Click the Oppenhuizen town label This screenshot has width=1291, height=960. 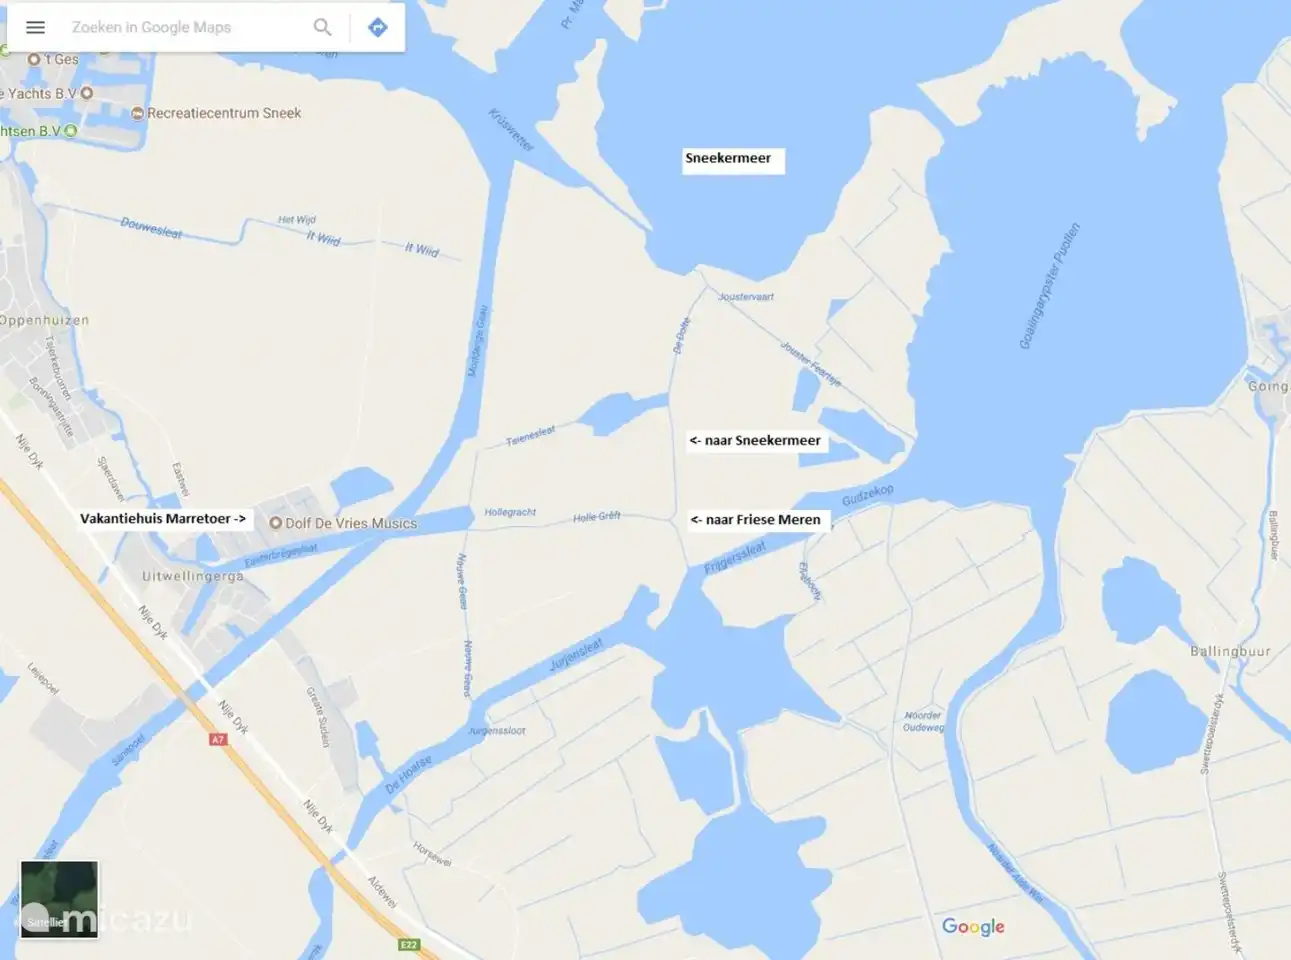click(x=44, y=321)
